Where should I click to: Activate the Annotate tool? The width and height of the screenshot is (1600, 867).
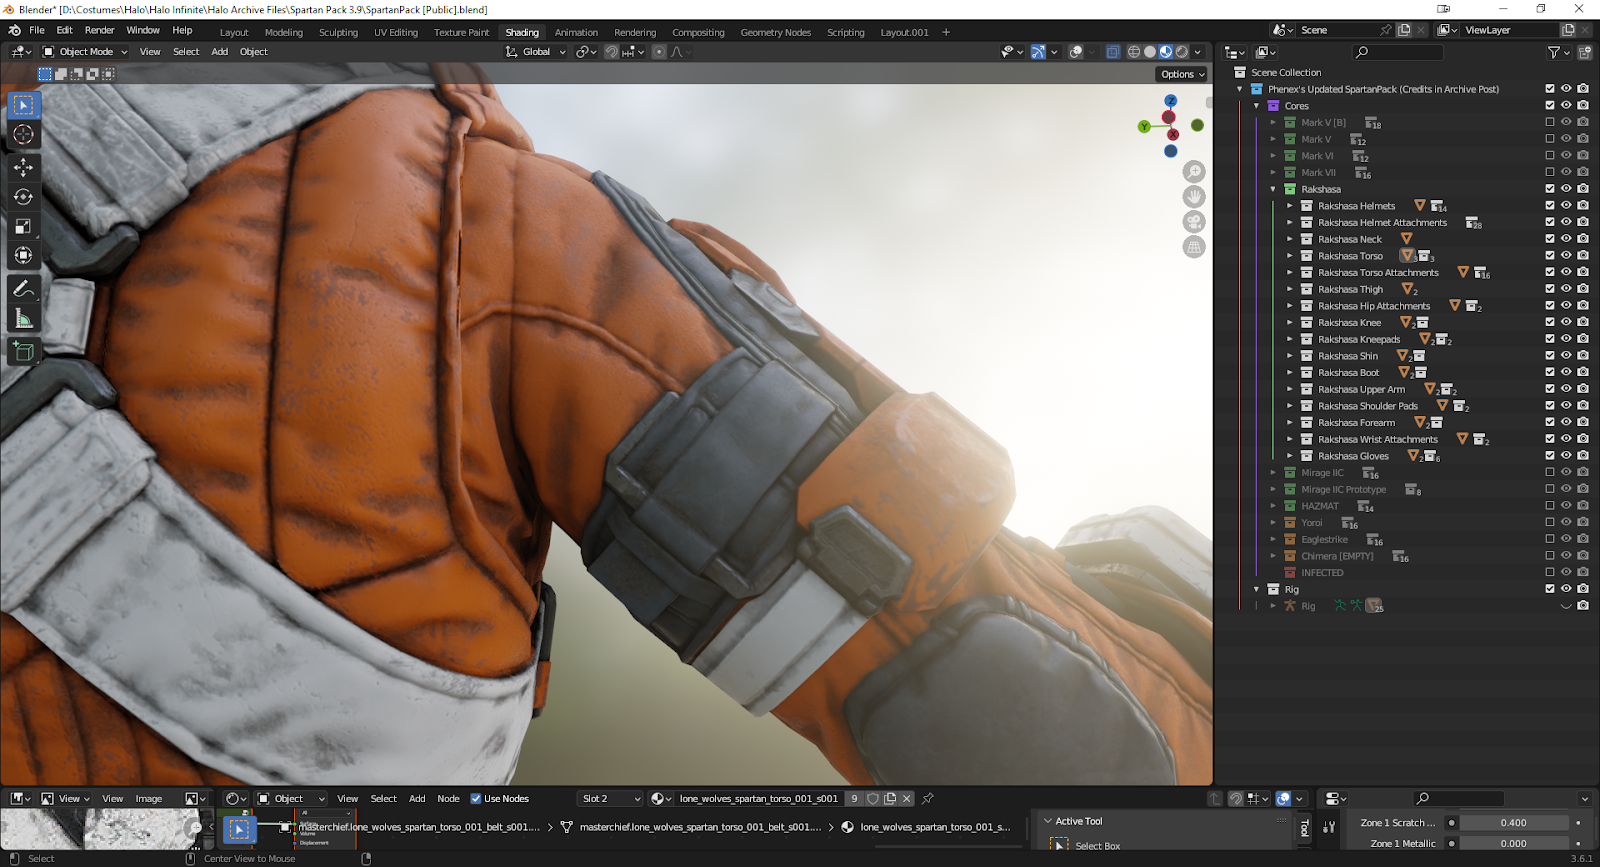(23, 289)
